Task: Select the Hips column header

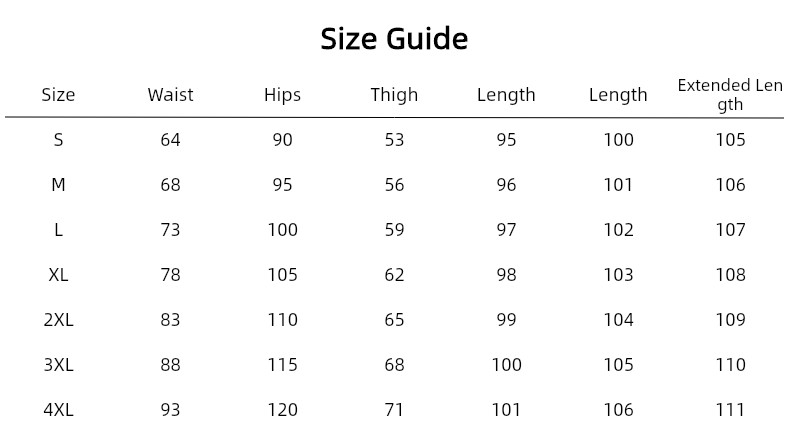Action: point(282,95)
